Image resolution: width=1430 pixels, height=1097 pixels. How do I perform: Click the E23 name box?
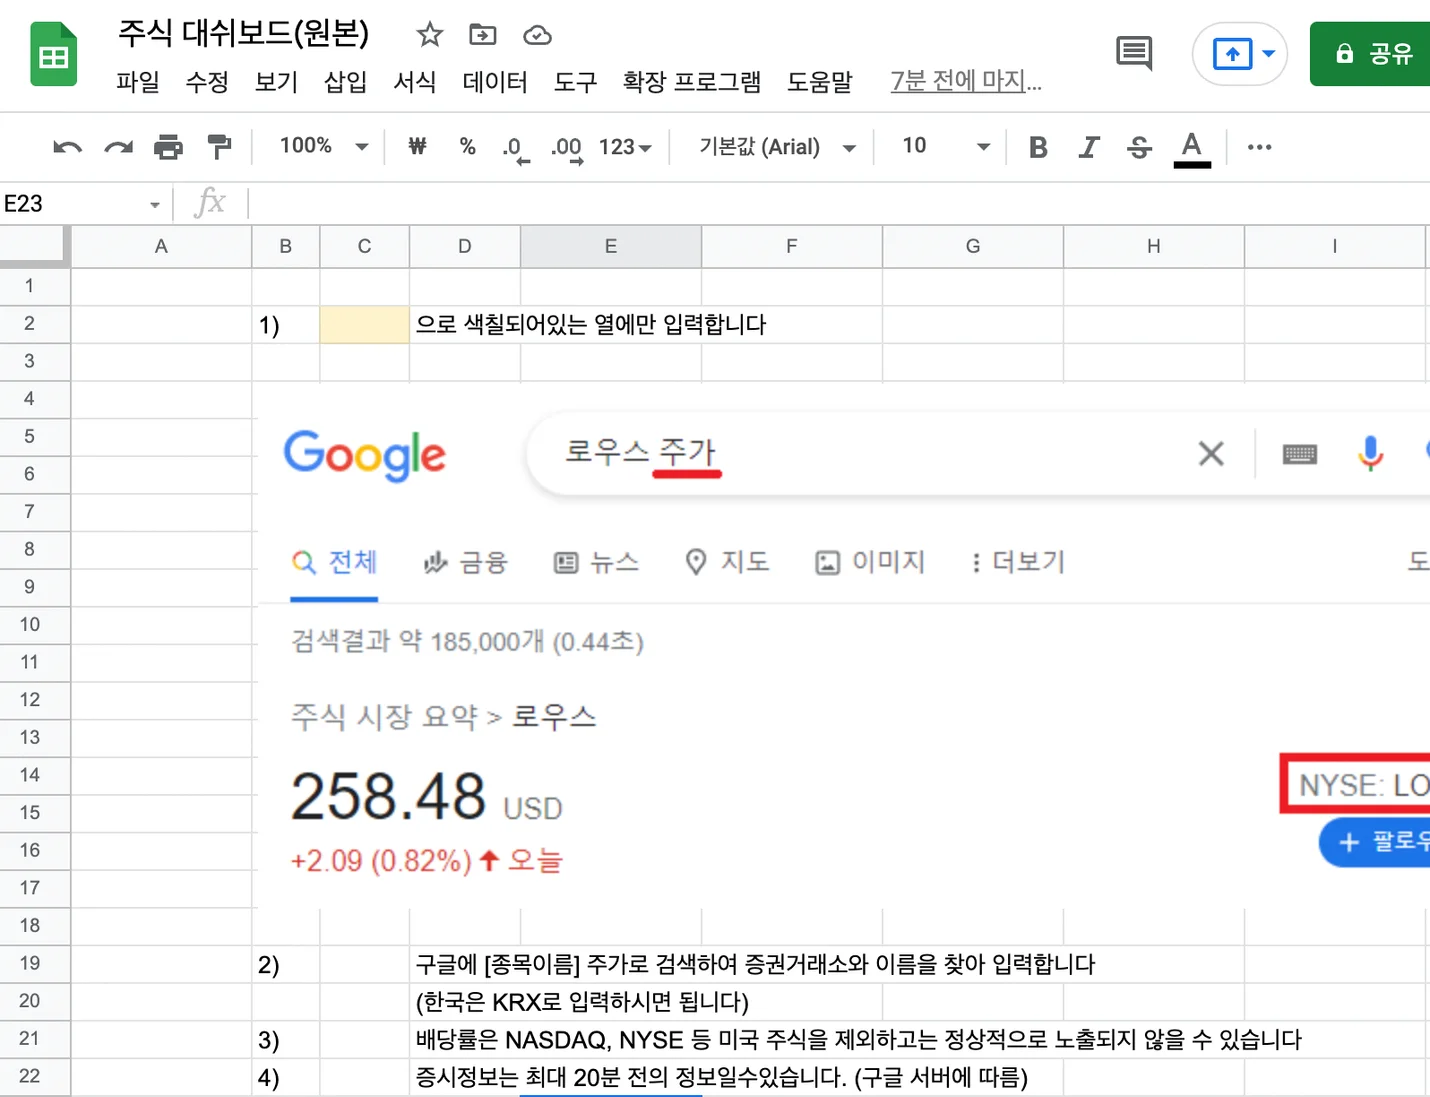[x=70, y=204]
